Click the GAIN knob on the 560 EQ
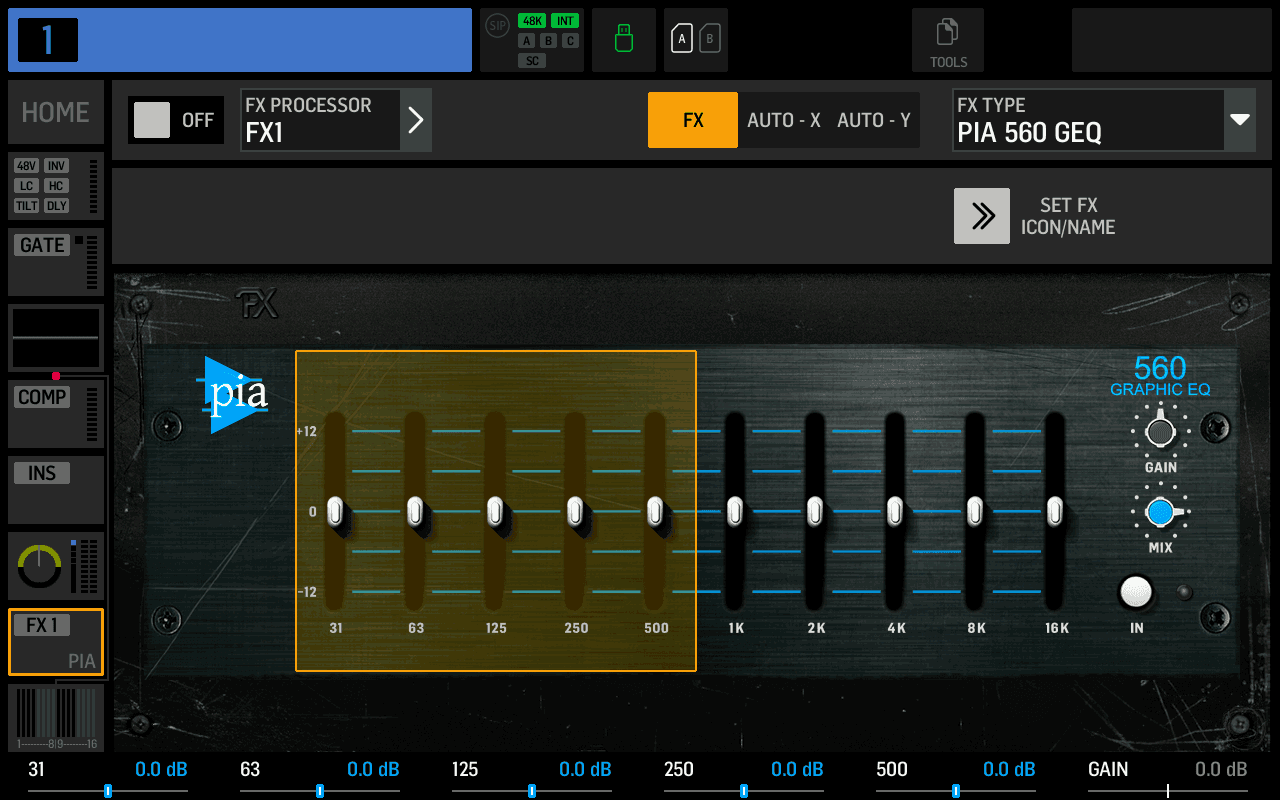The image size is (1280, 800). [1160, 431]
